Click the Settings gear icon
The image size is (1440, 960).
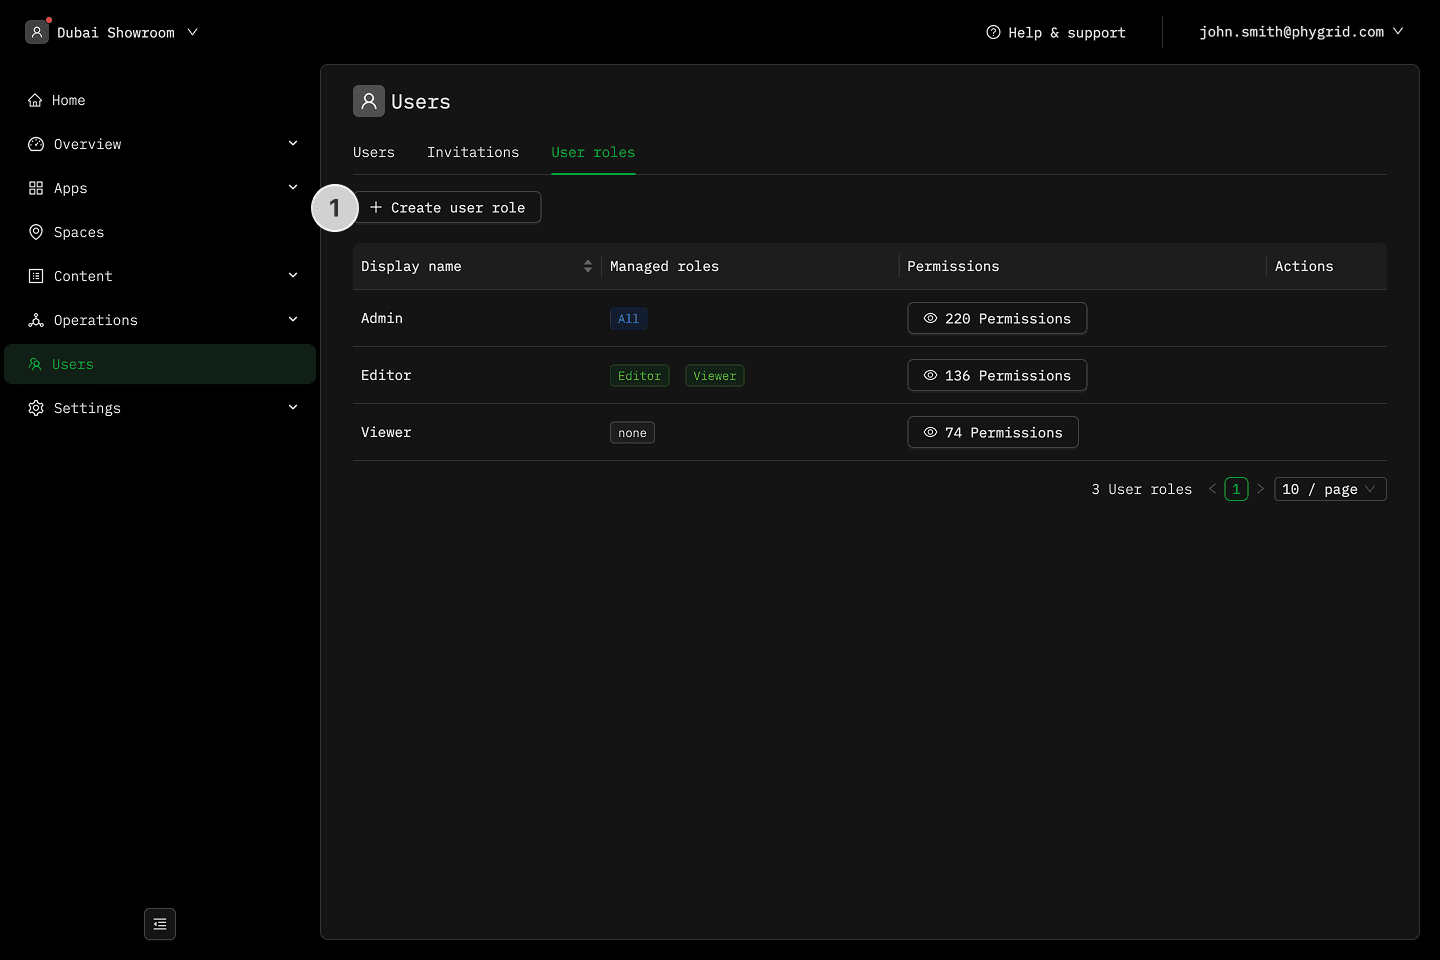click(x=36, y=408)
